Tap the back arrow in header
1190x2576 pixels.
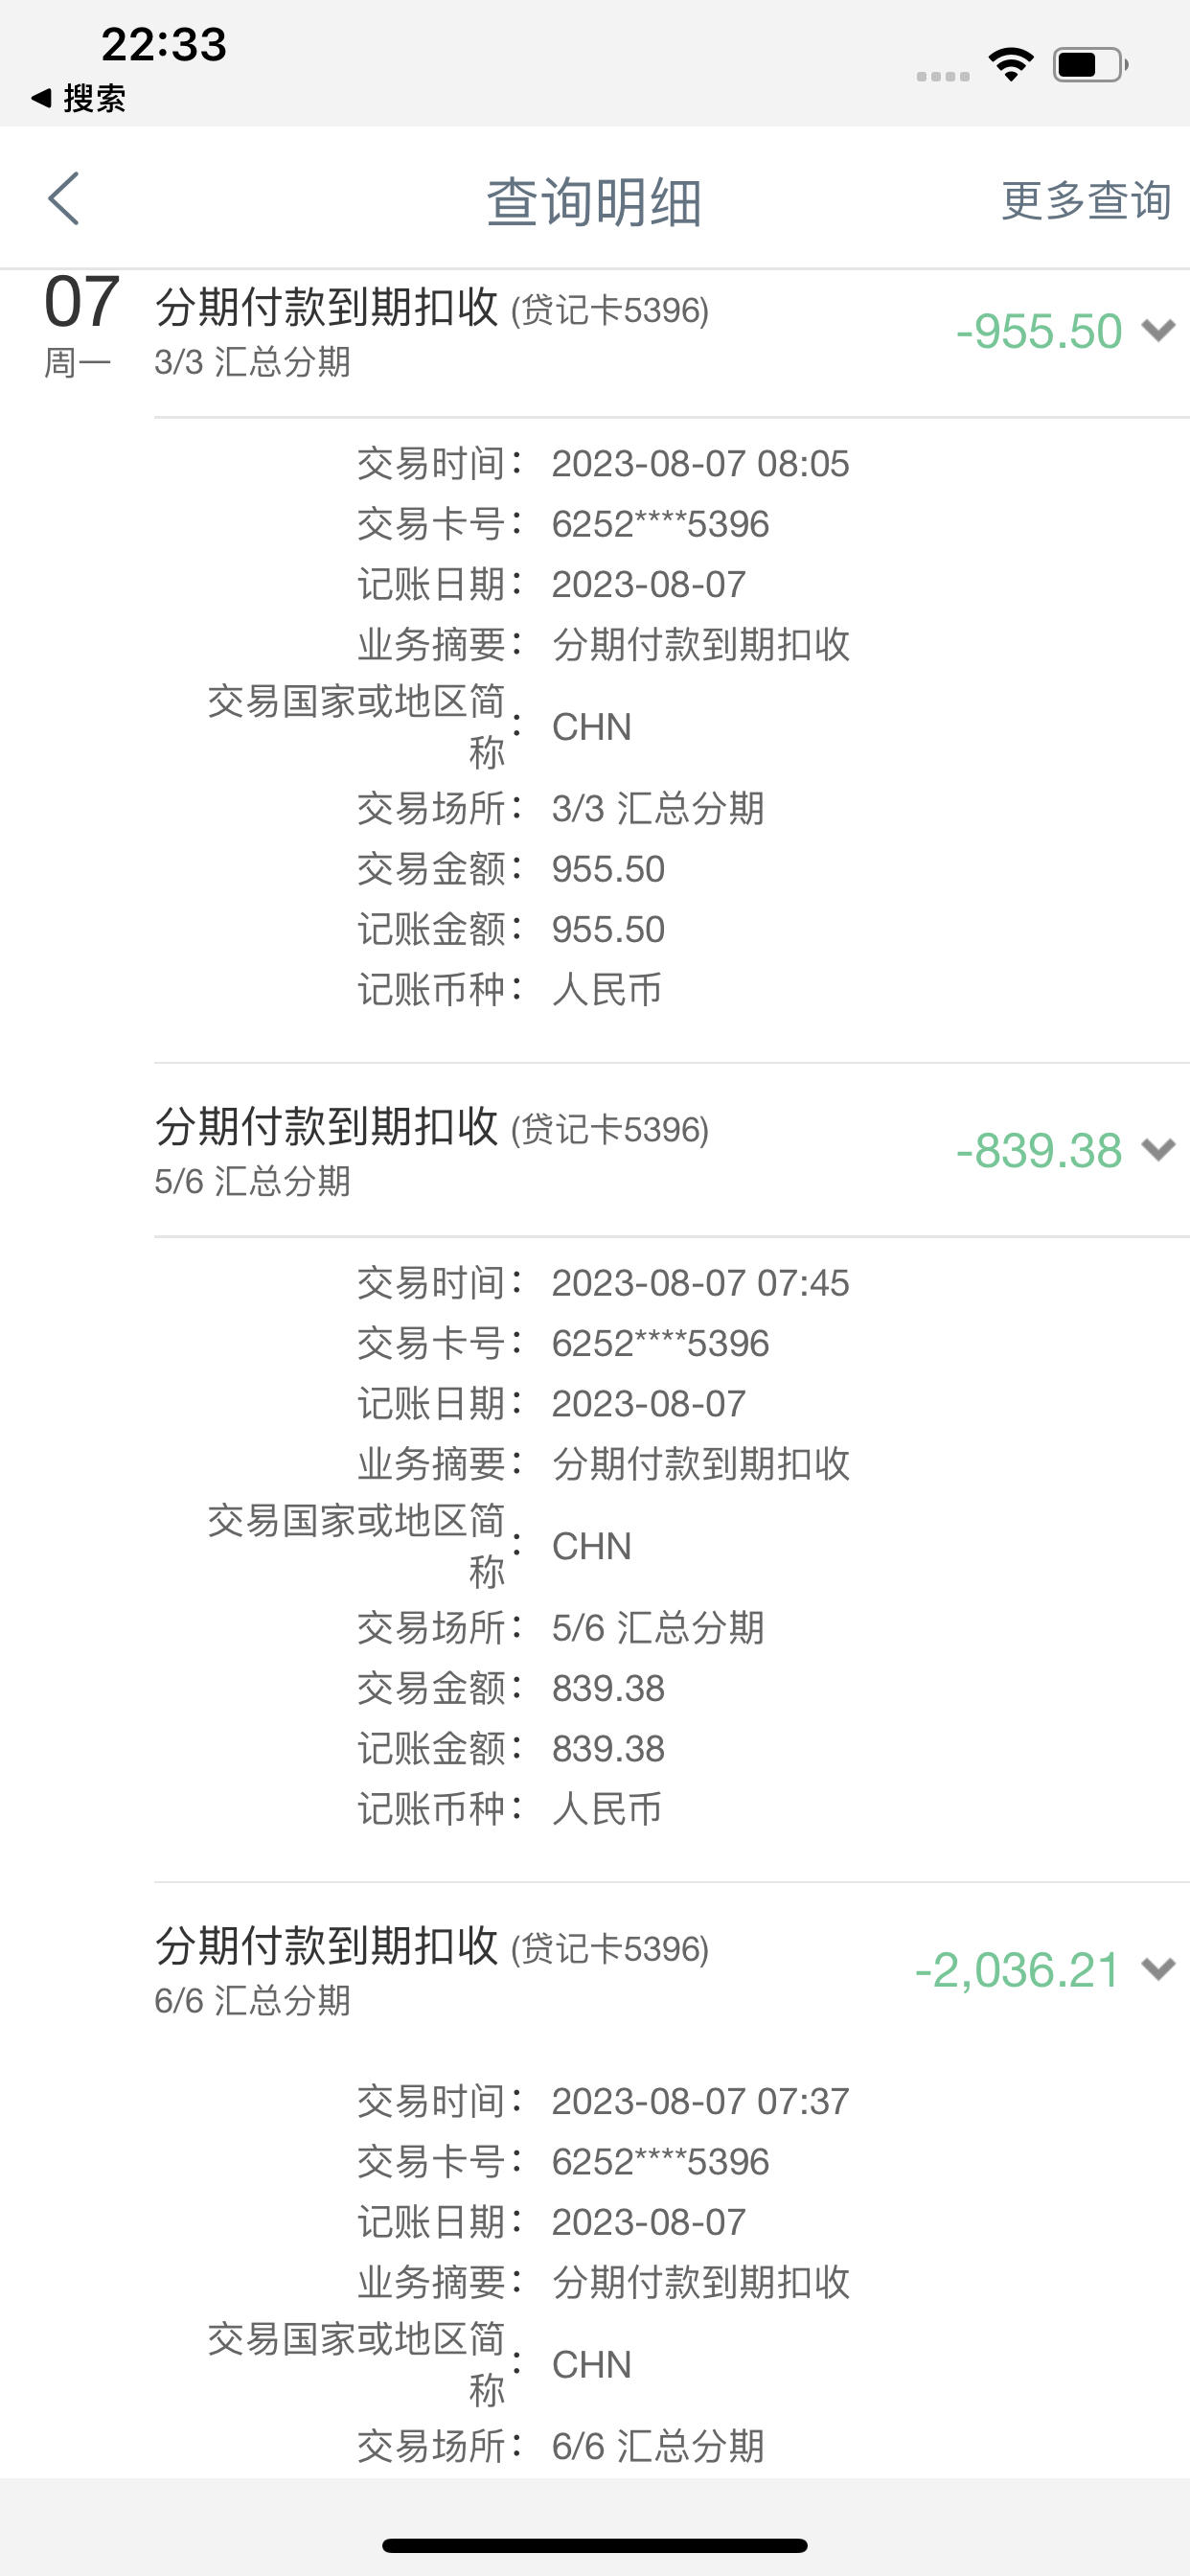(63, 198)
